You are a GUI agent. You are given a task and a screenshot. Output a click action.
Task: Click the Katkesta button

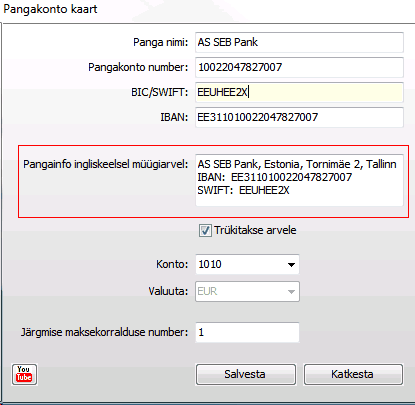tap(353, 374)
